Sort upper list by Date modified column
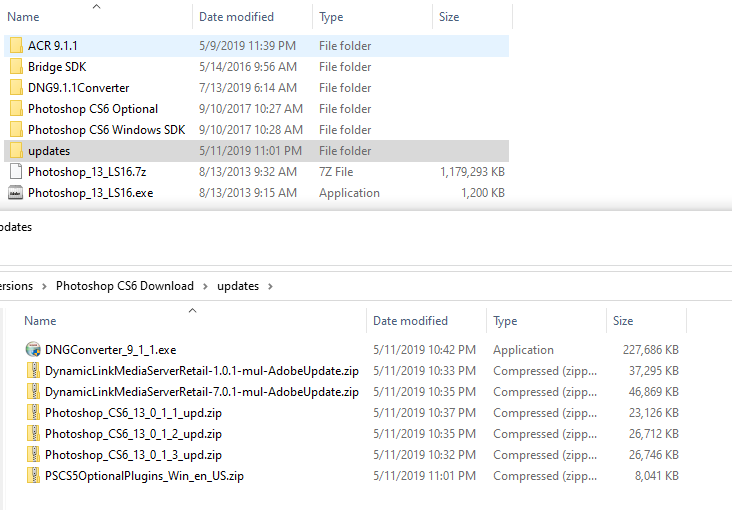The height and width of the screenshot is (510, 732). (x=238, y=17)
